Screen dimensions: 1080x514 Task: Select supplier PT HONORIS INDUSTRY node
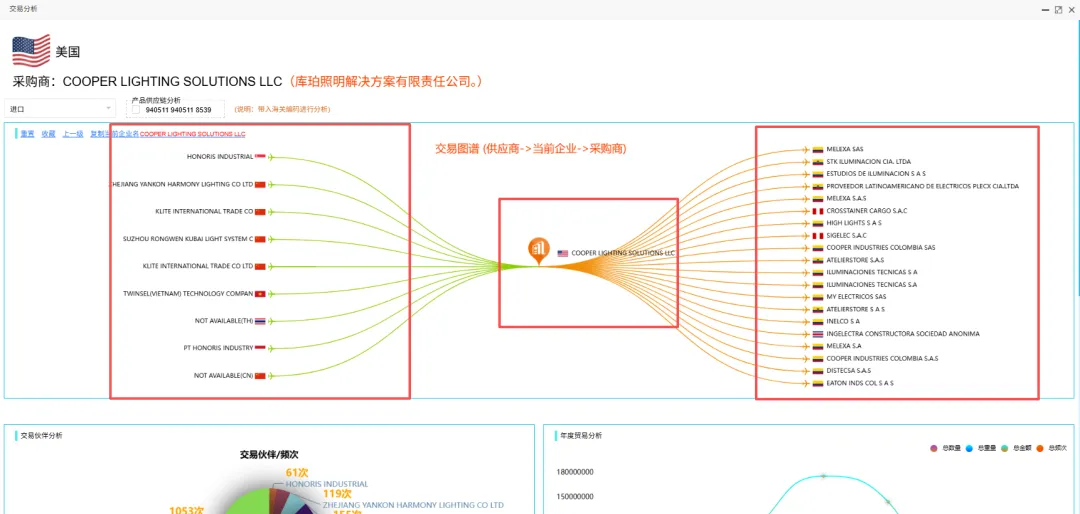(x=220, y=348)
